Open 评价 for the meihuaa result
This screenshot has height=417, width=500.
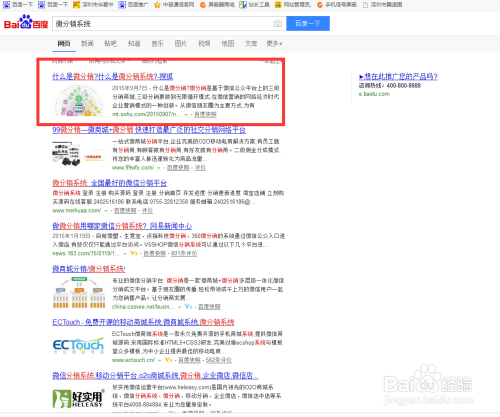coord(147,211)
